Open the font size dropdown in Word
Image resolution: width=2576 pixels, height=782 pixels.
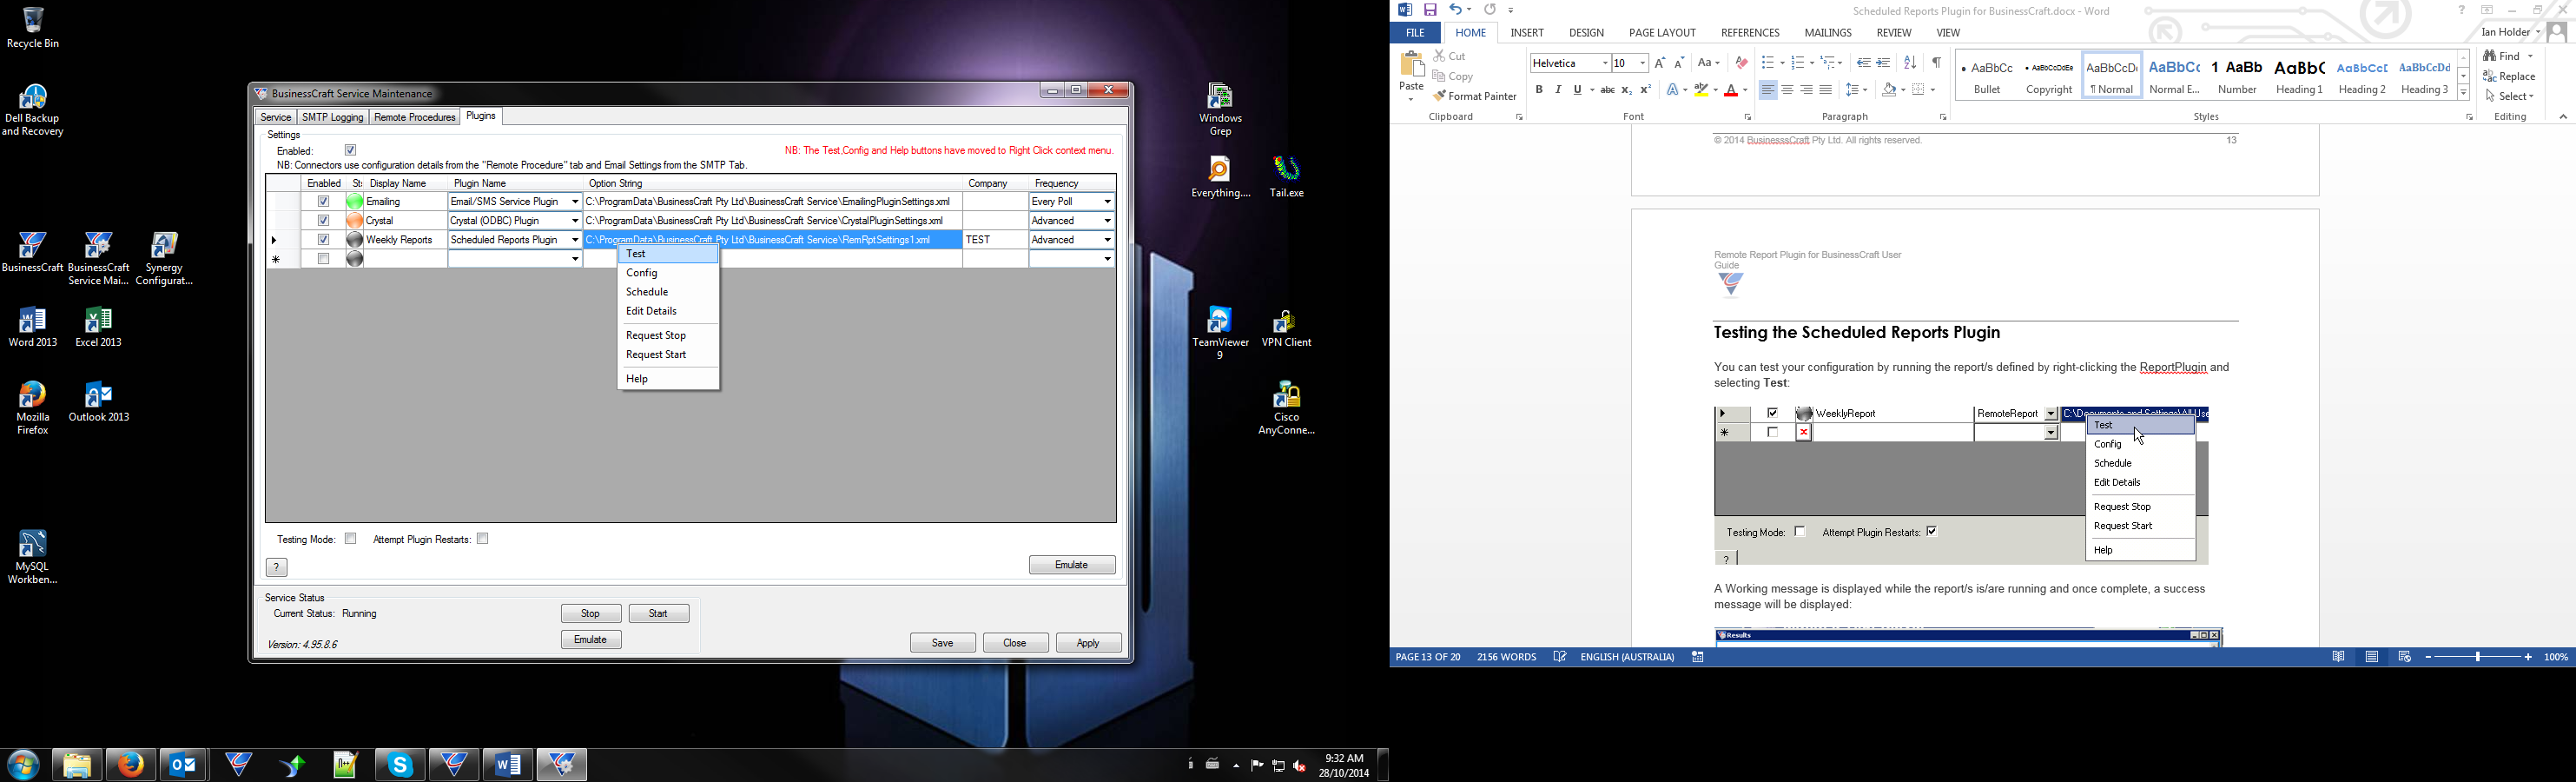[1643, 63]
